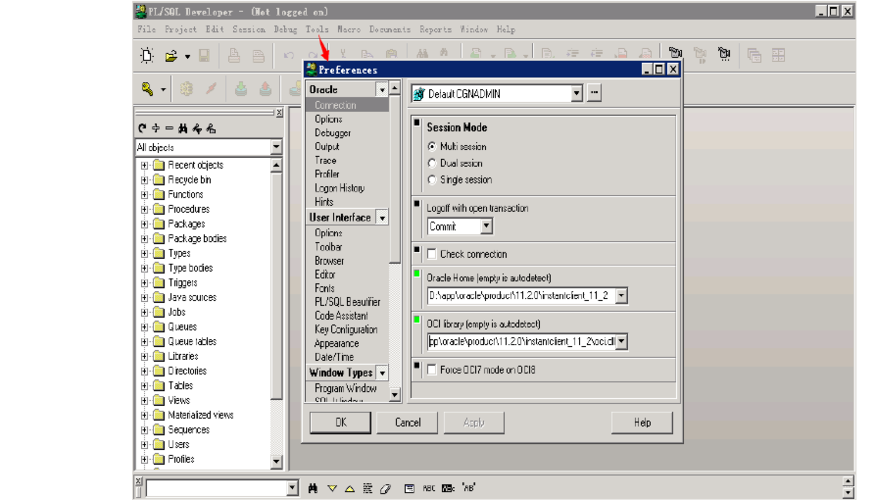Enable the Check connection checkbox
The image size is (875, 500).
point(432,254)
